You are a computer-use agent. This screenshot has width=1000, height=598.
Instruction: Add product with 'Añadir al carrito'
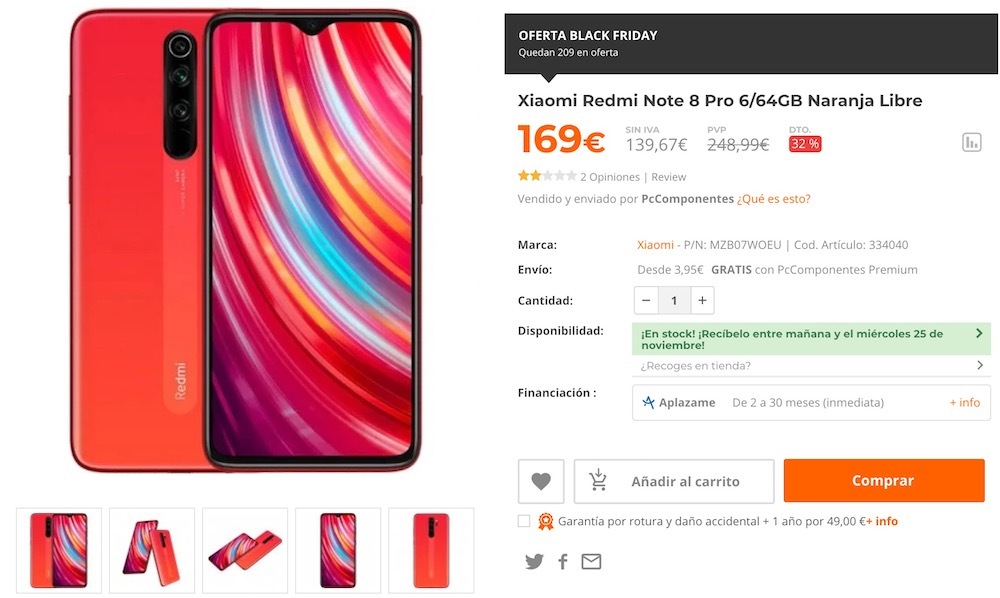tap(674, 481)
